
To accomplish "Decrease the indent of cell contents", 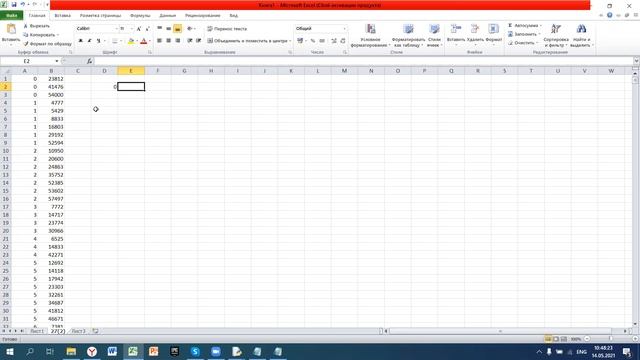I will click(190, 40).
